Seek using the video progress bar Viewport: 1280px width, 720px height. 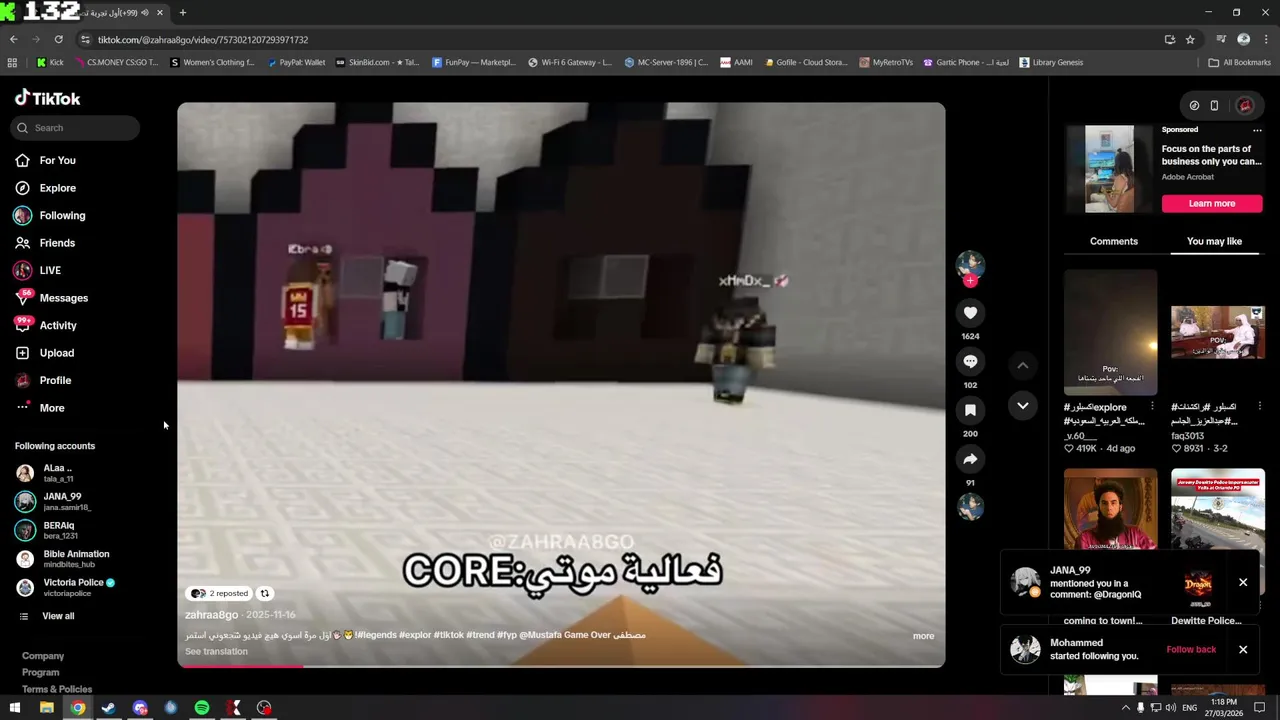pyautogui.click(x=561, y=665)
